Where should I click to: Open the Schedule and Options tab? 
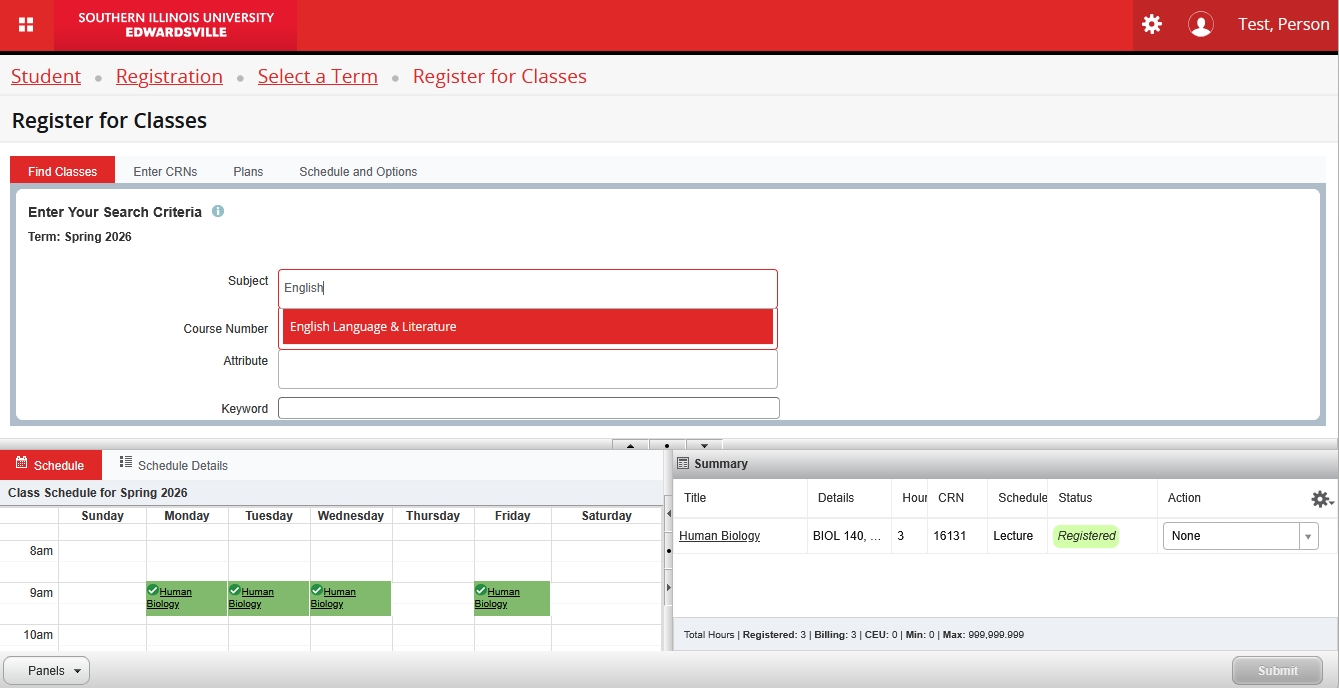click(358, 172)
